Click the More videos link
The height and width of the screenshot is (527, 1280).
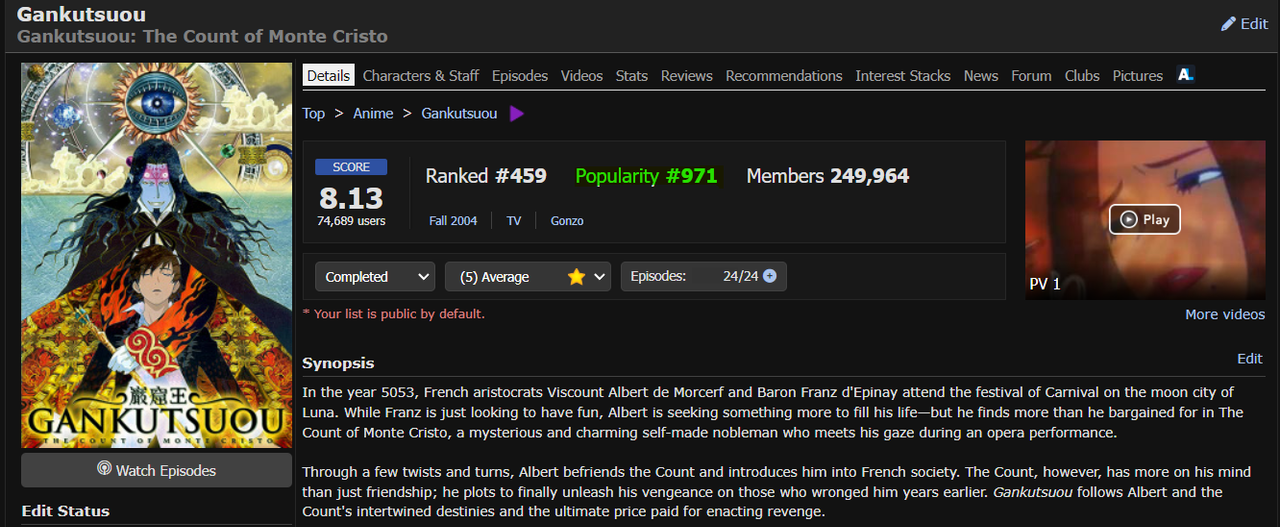coord(1225,315)
